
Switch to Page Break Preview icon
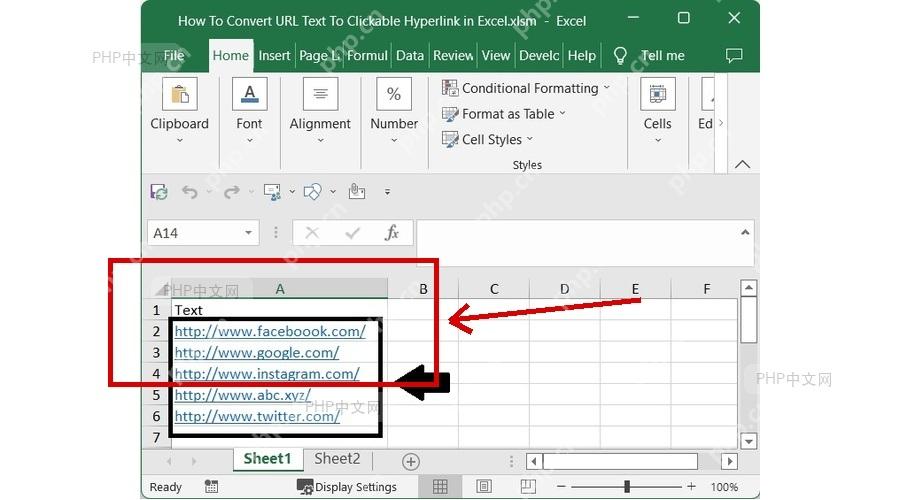(x=527, y=487)
